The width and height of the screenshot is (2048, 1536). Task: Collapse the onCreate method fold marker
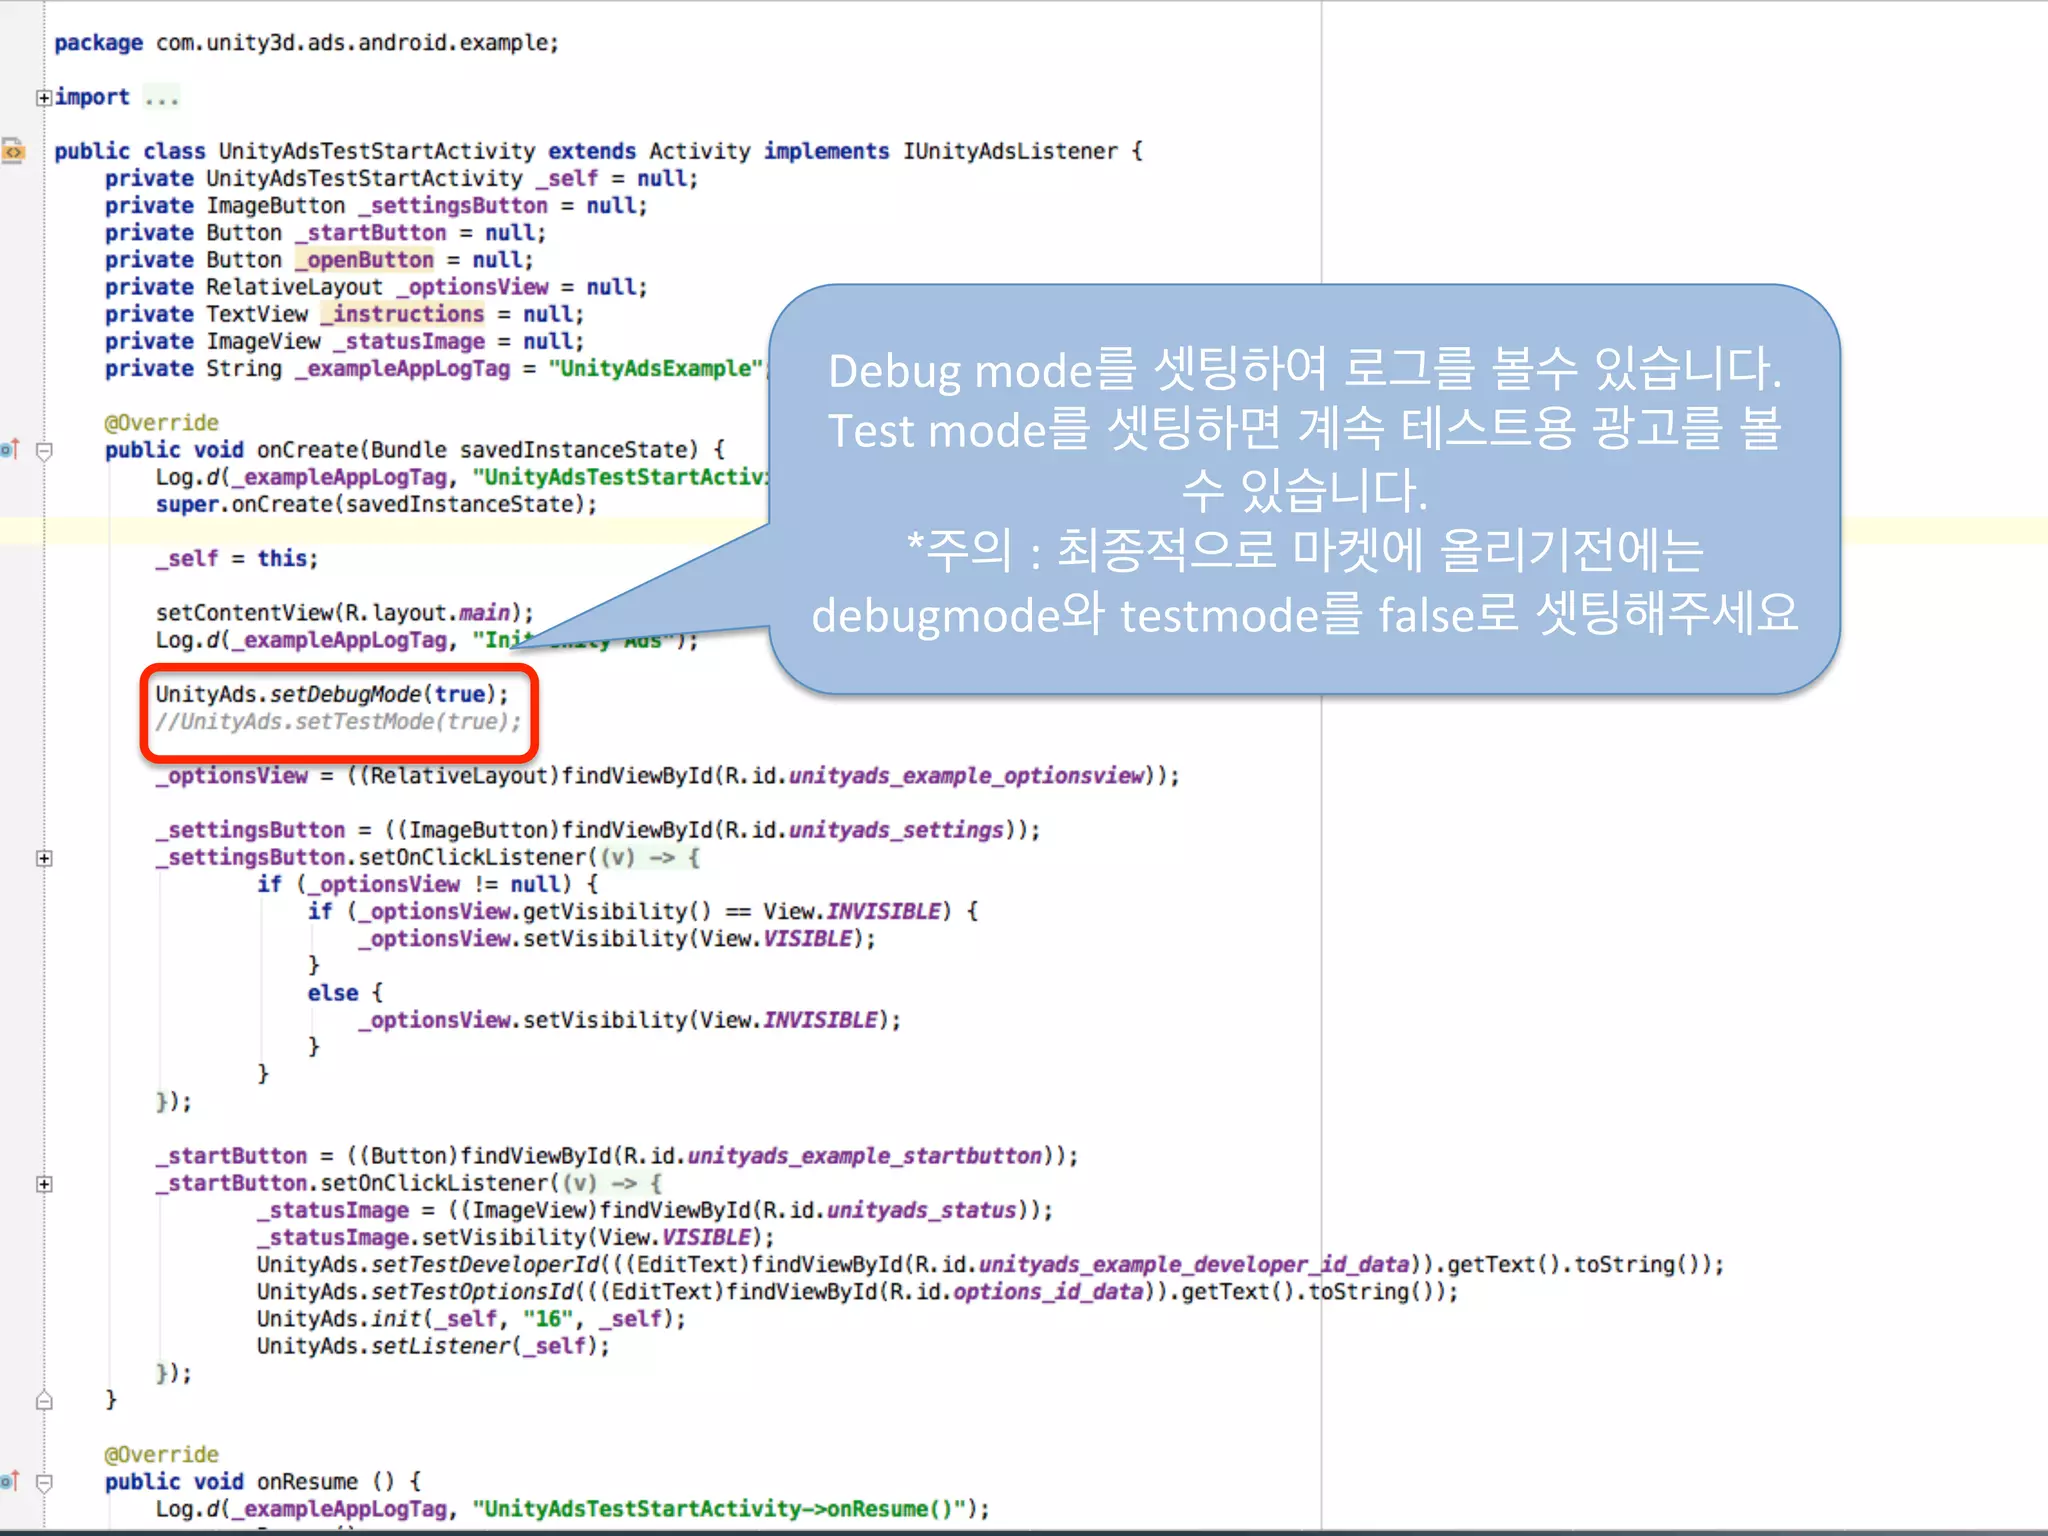[44, 451]
